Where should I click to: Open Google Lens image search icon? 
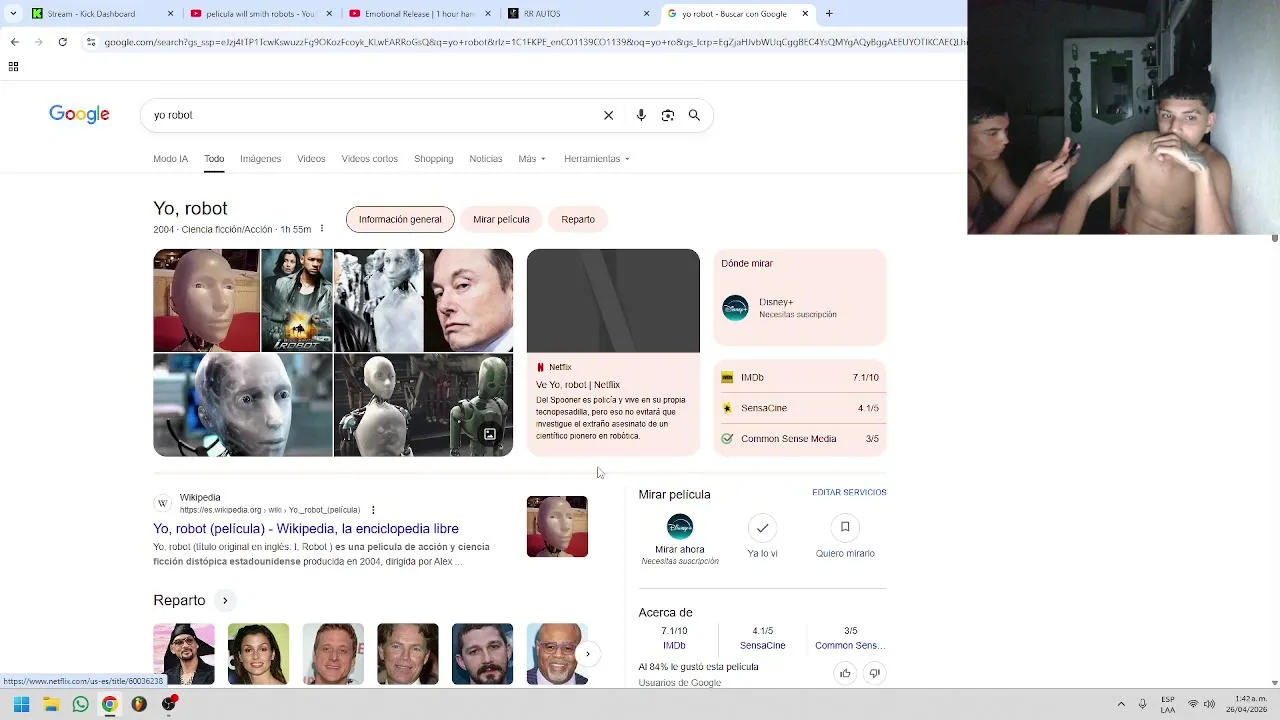[668, 115]
